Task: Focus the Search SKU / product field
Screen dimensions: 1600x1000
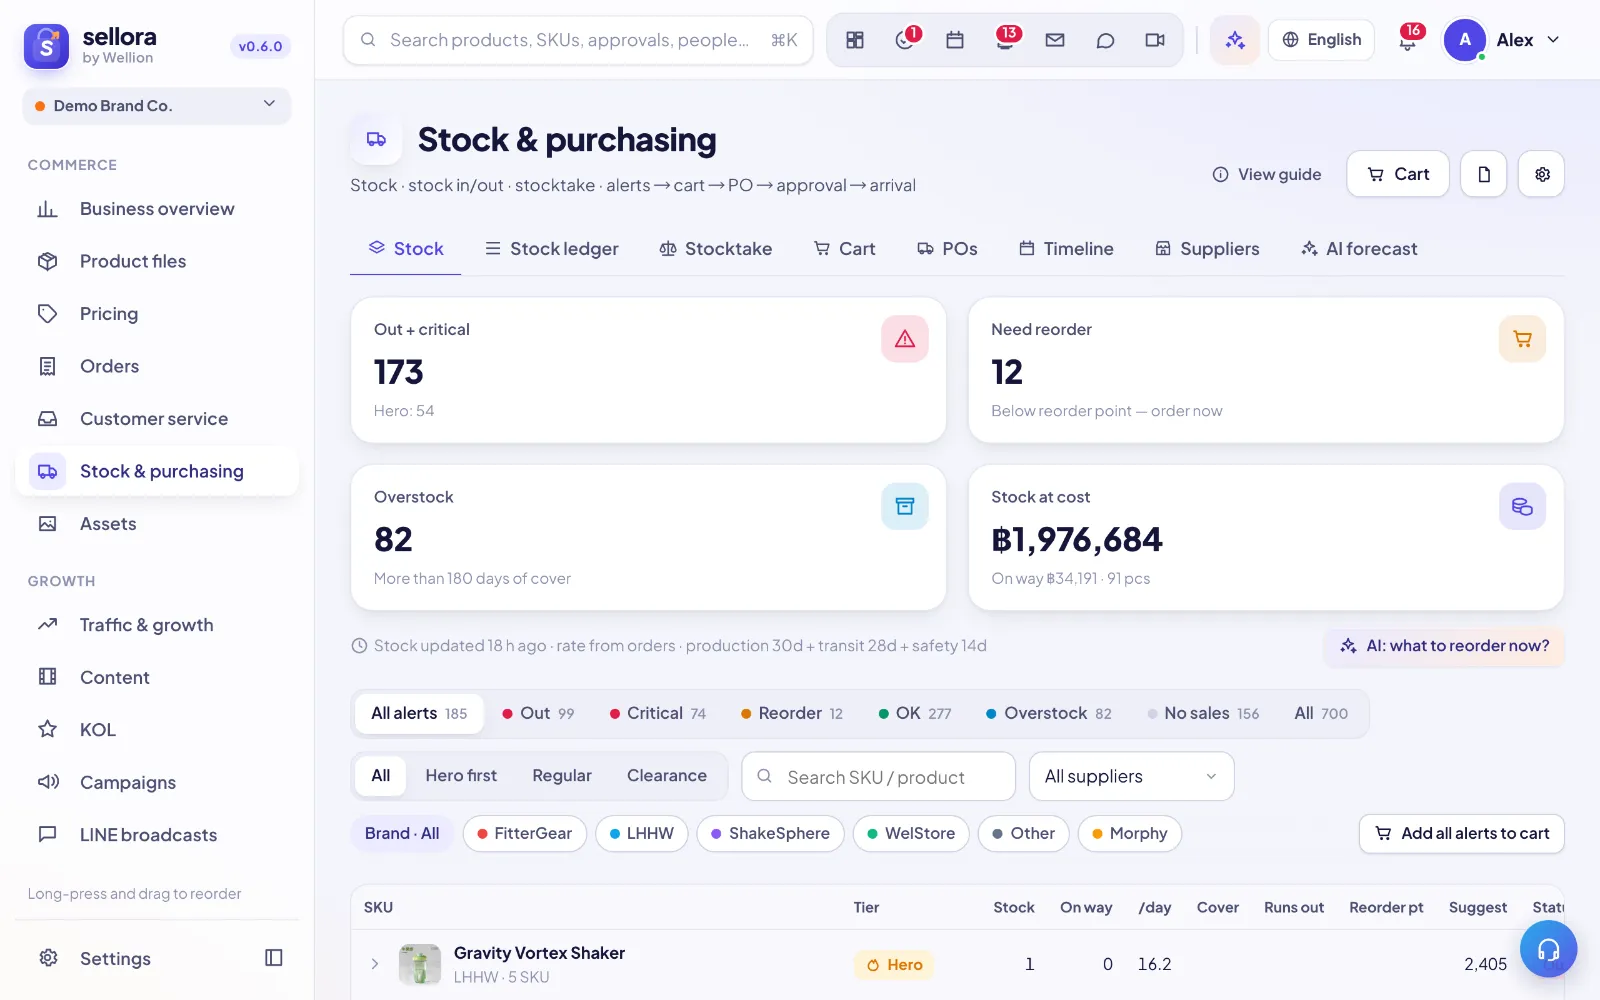Action: coord(878,777)
